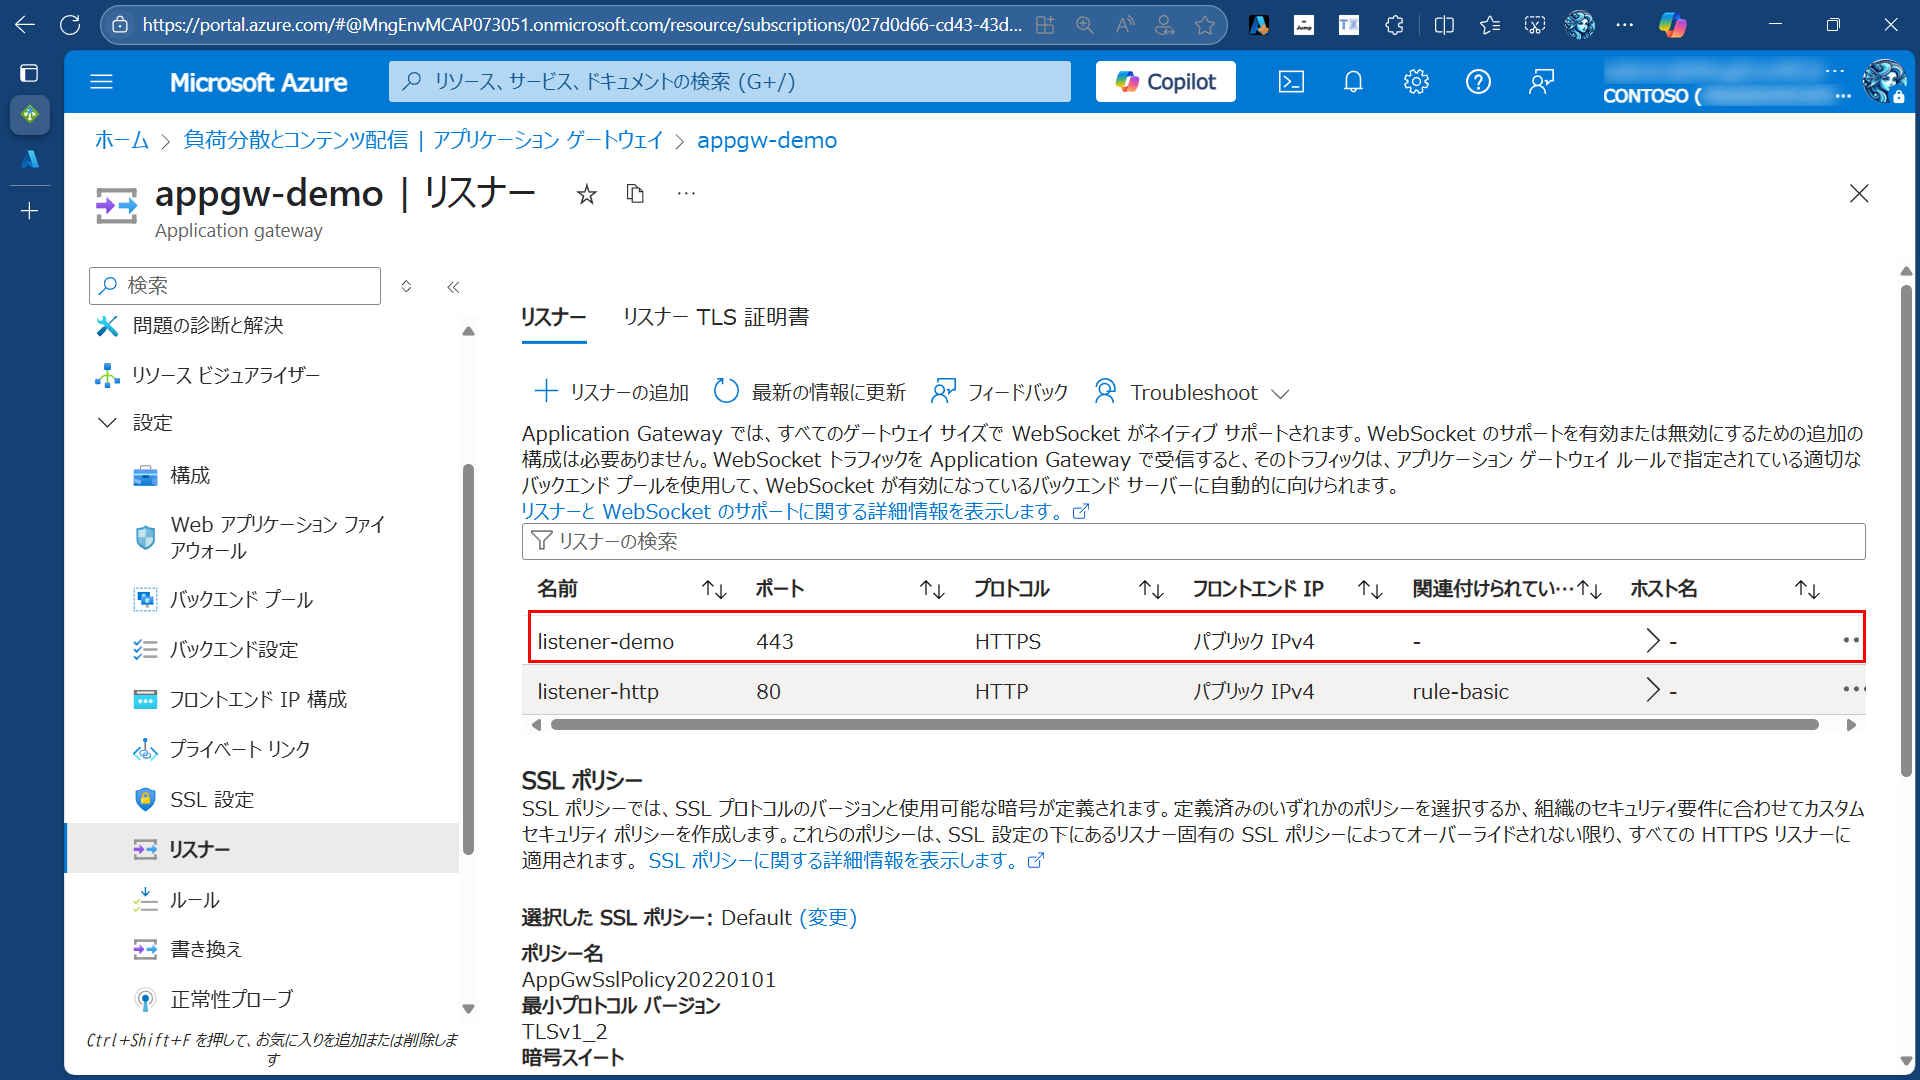Switch to リスナー tab

(x=554, y=318)
